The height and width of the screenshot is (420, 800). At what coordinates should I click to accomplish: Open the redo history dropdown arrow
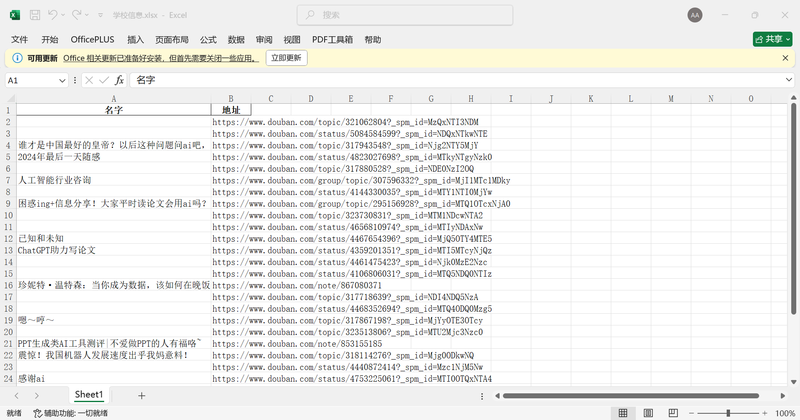tap(87, 15)
